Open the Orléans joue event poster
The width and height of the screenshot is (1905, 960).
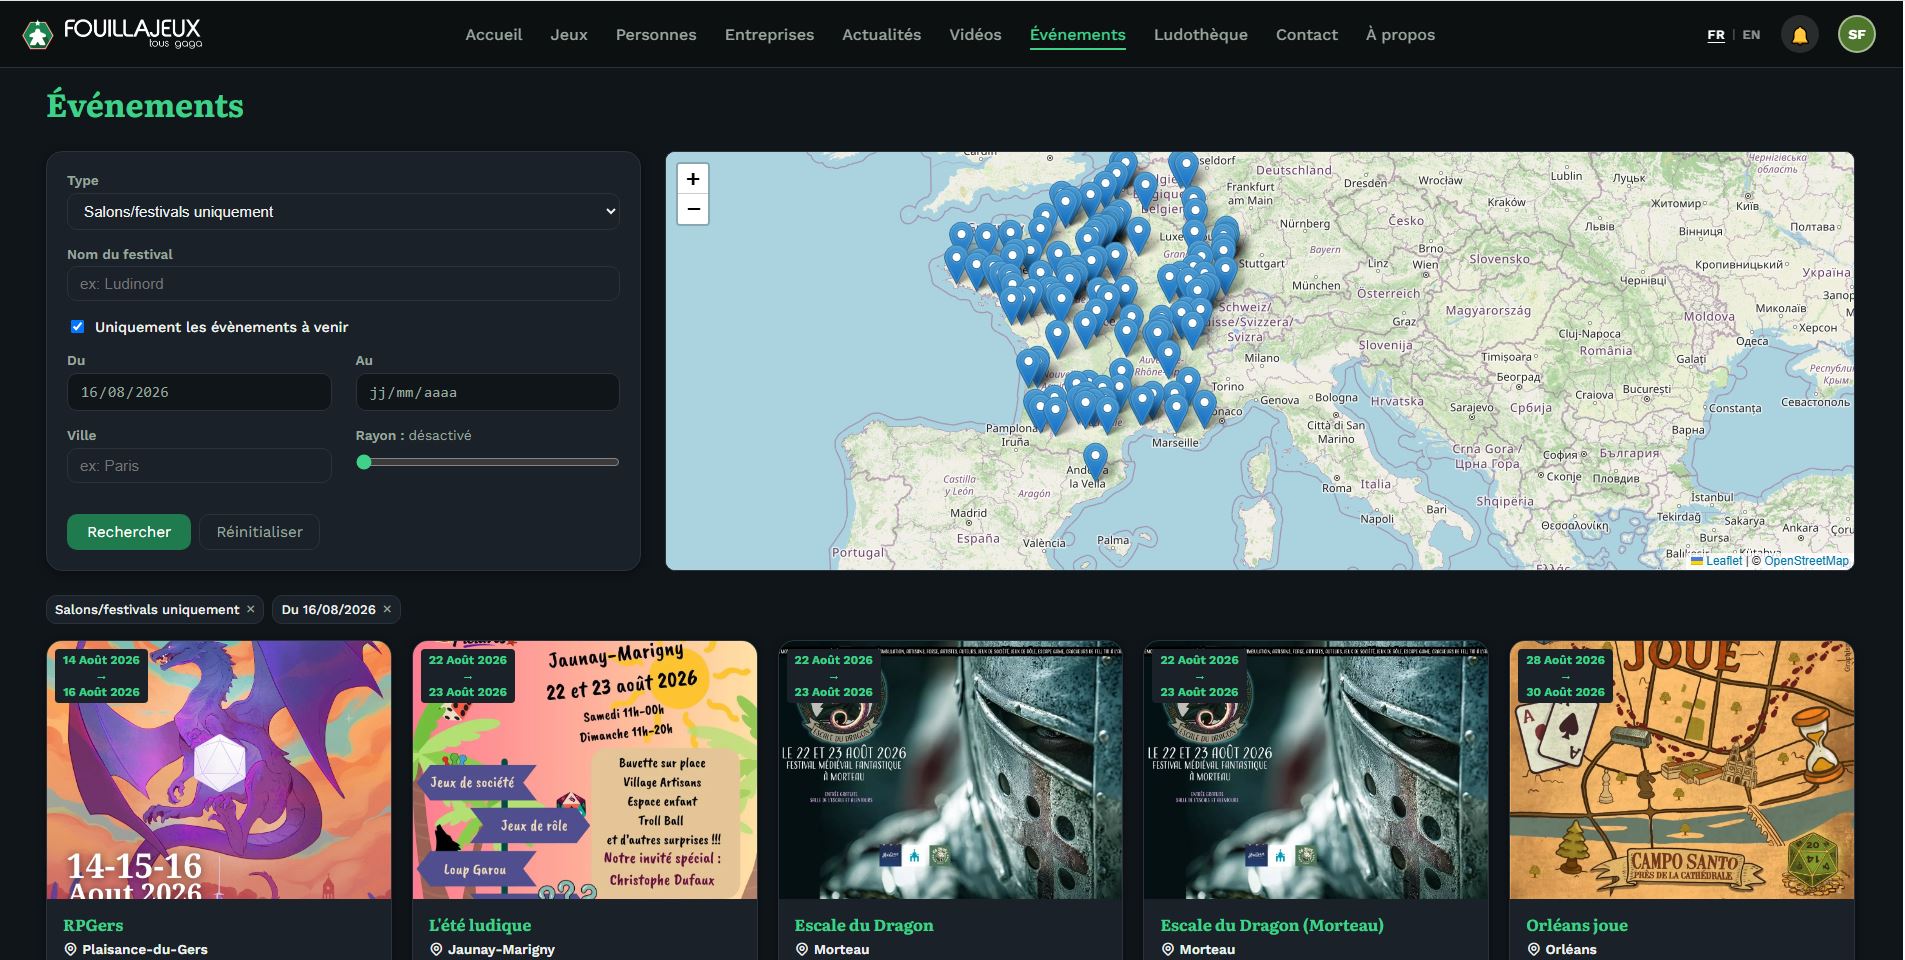click(x=1682, y=770)
